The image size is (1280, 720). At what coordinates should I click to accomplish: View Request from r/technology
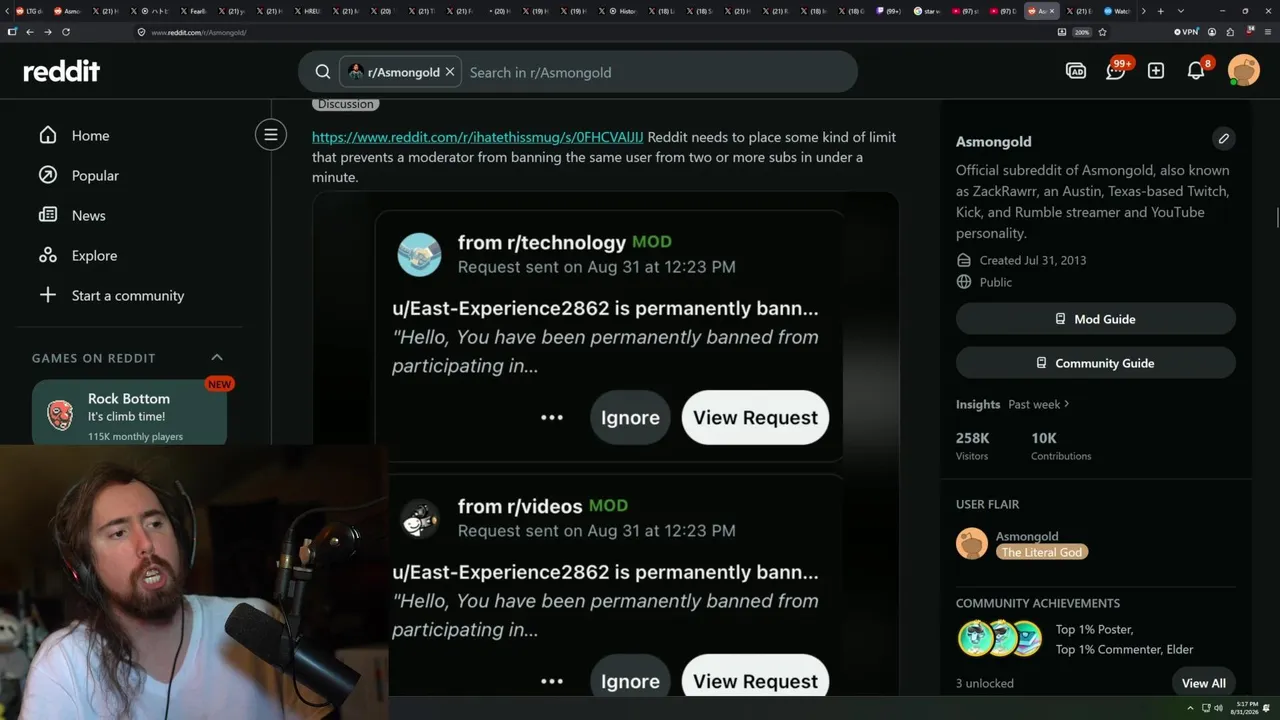click(x=755, y=418)
